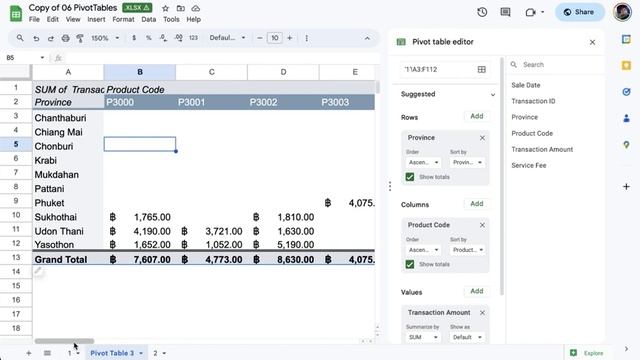Undo the last action
Image resolution: width=640 pixels, height=360 pixels.
(x=36, y=38)
